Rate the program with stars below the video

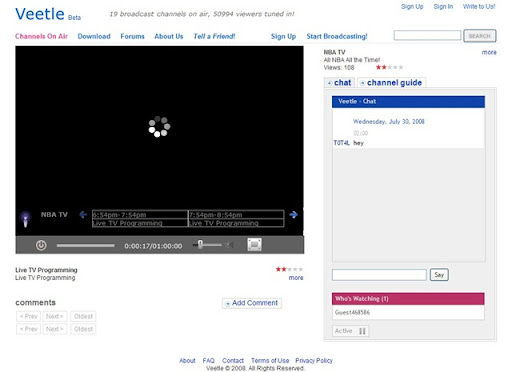289,269
